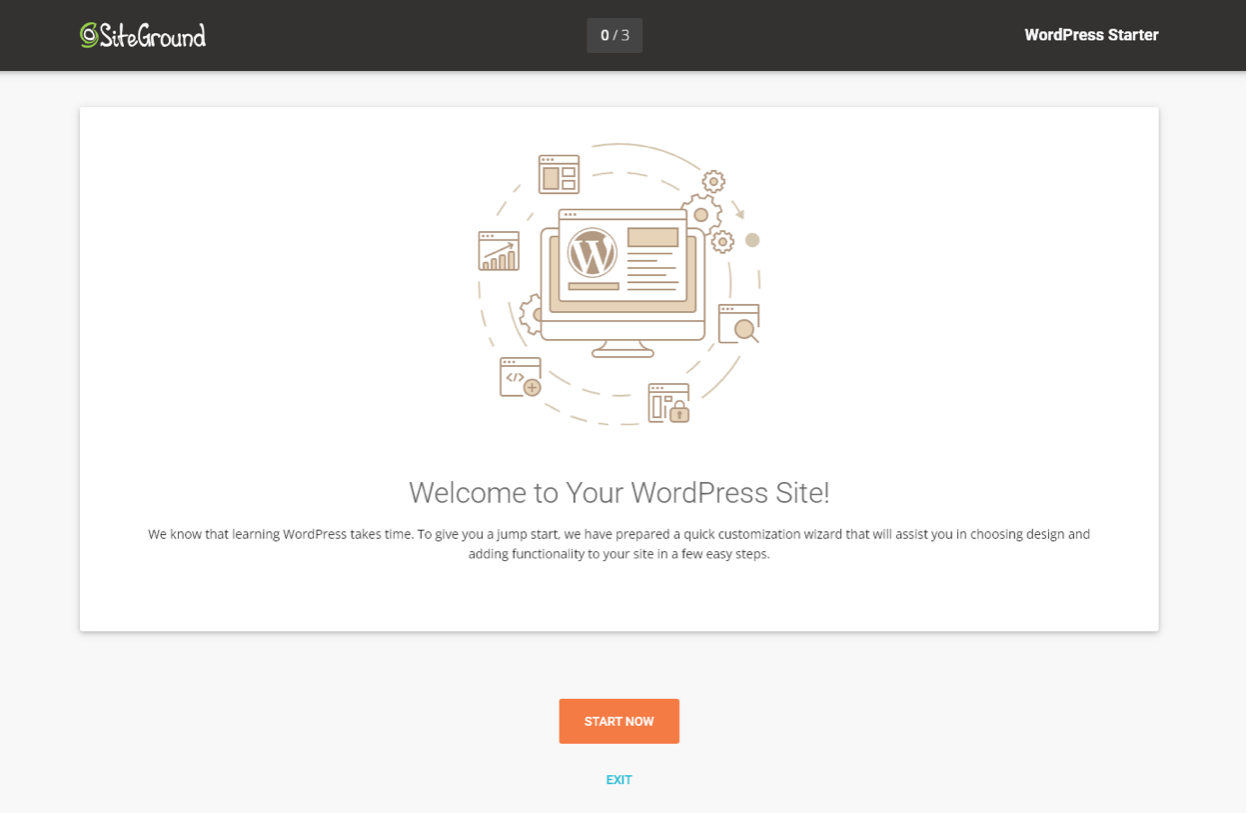Click the dark top navigation bar

tap(400, 35)
